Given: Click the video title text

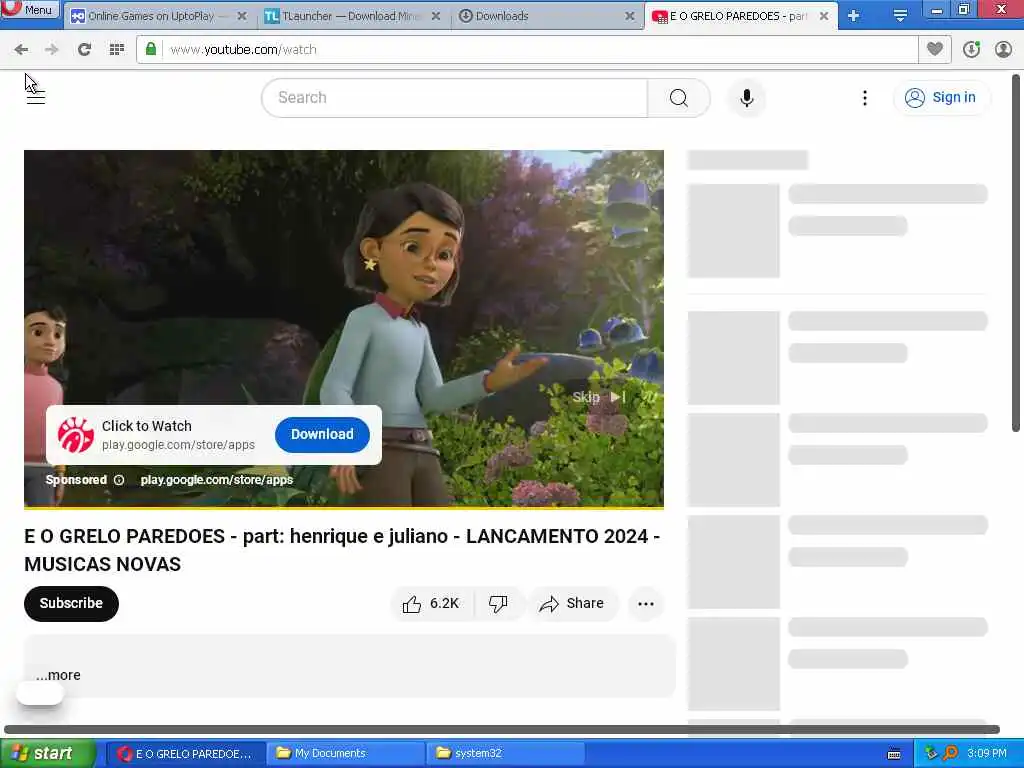Looking at the screenshot, I should point(342,550).
